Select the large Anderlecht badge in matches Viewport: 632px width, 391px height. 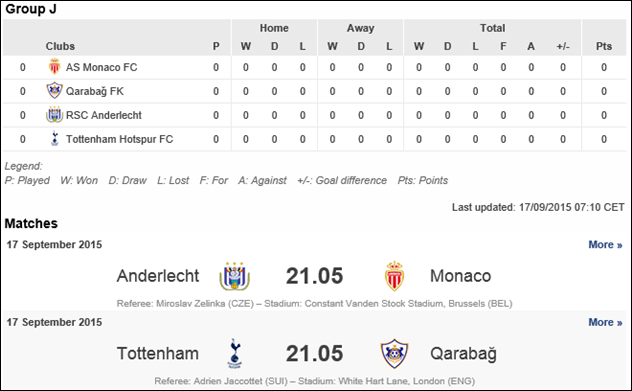pyautogui.click(x=235, y=276)
